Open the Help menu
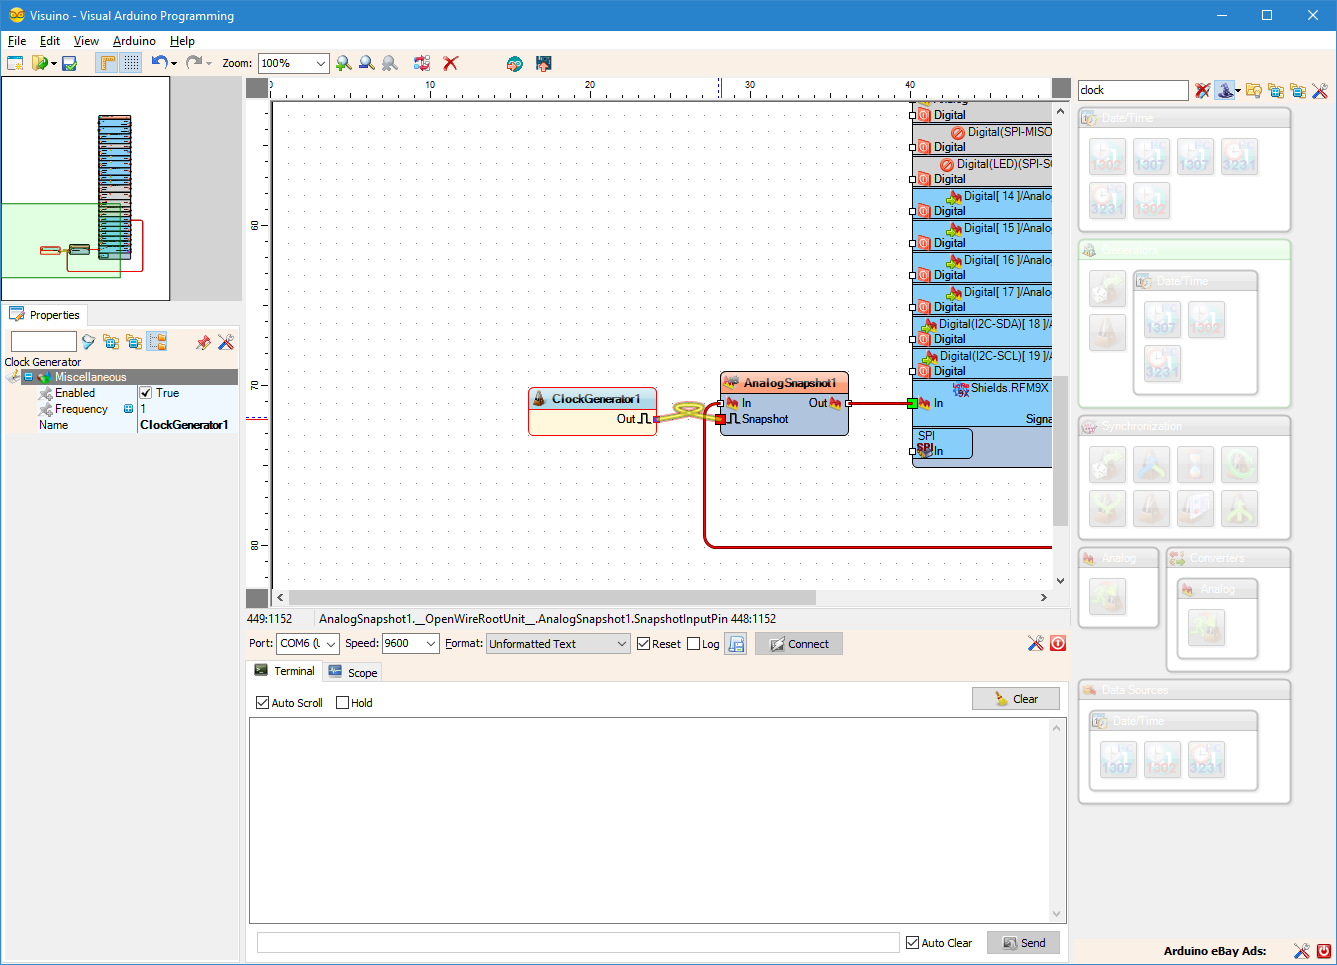This screenshot has height=965, width=1337. tap(182, 41)
